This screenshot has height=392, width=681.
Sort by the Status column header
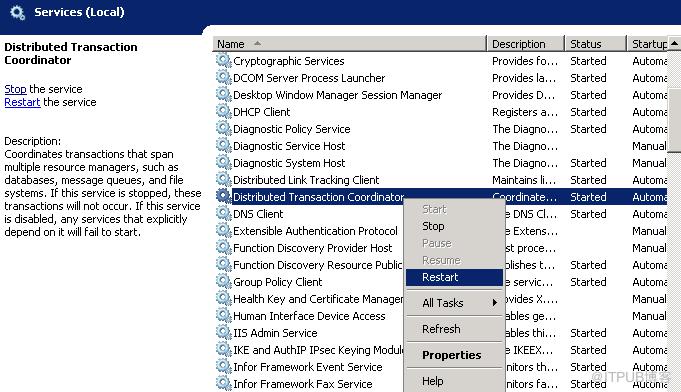point(596,44)
